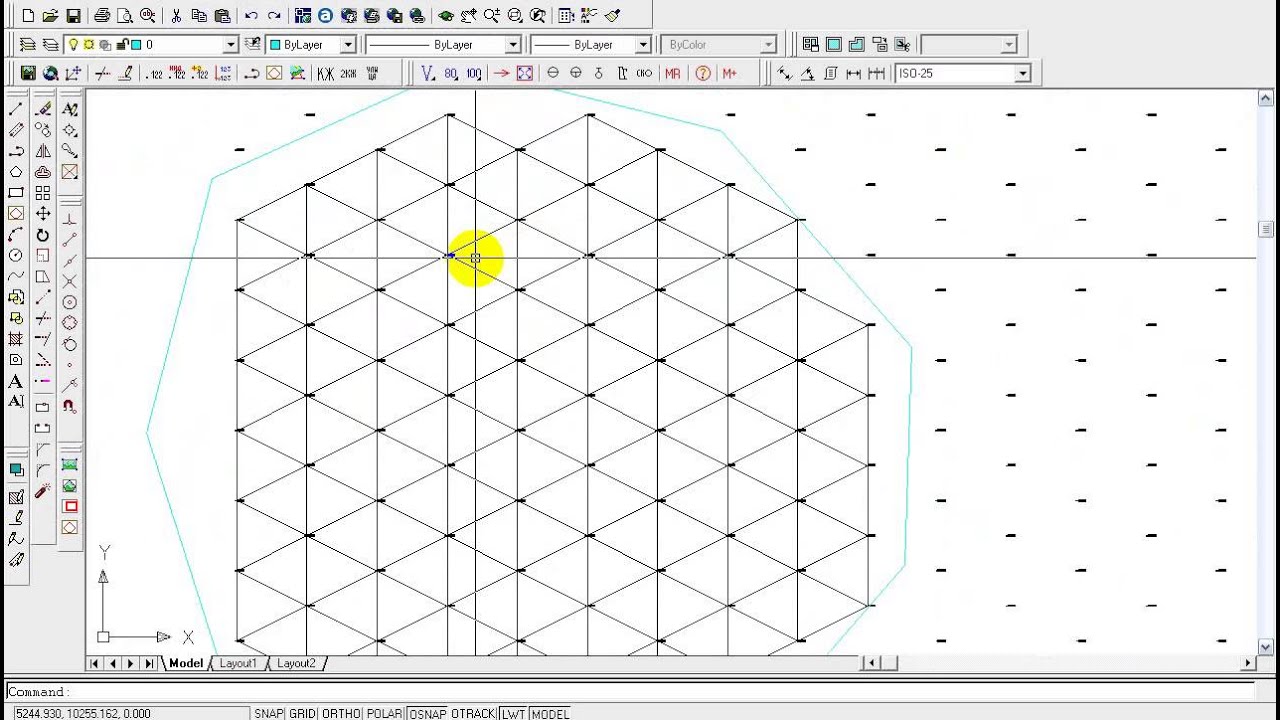Toggle MODEL space button in status bar
1280x720 pixels.
(x=550, y=713)
